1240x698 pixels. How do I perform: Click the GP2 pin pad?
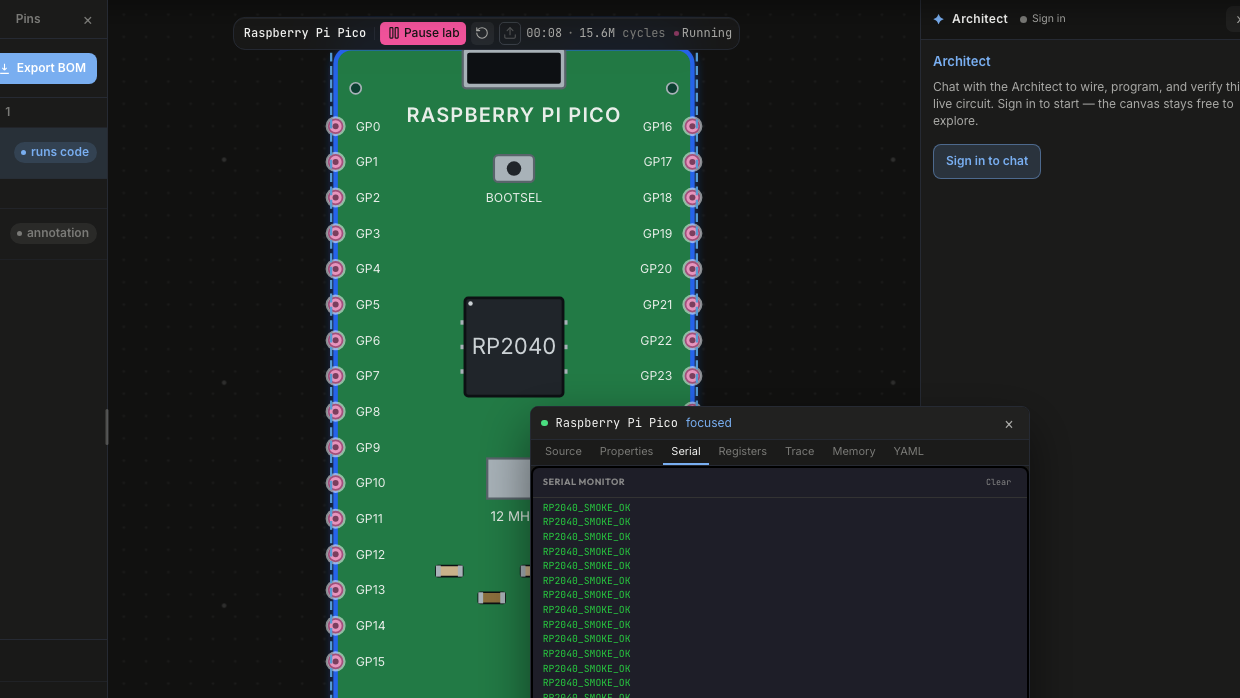(336, 197)
